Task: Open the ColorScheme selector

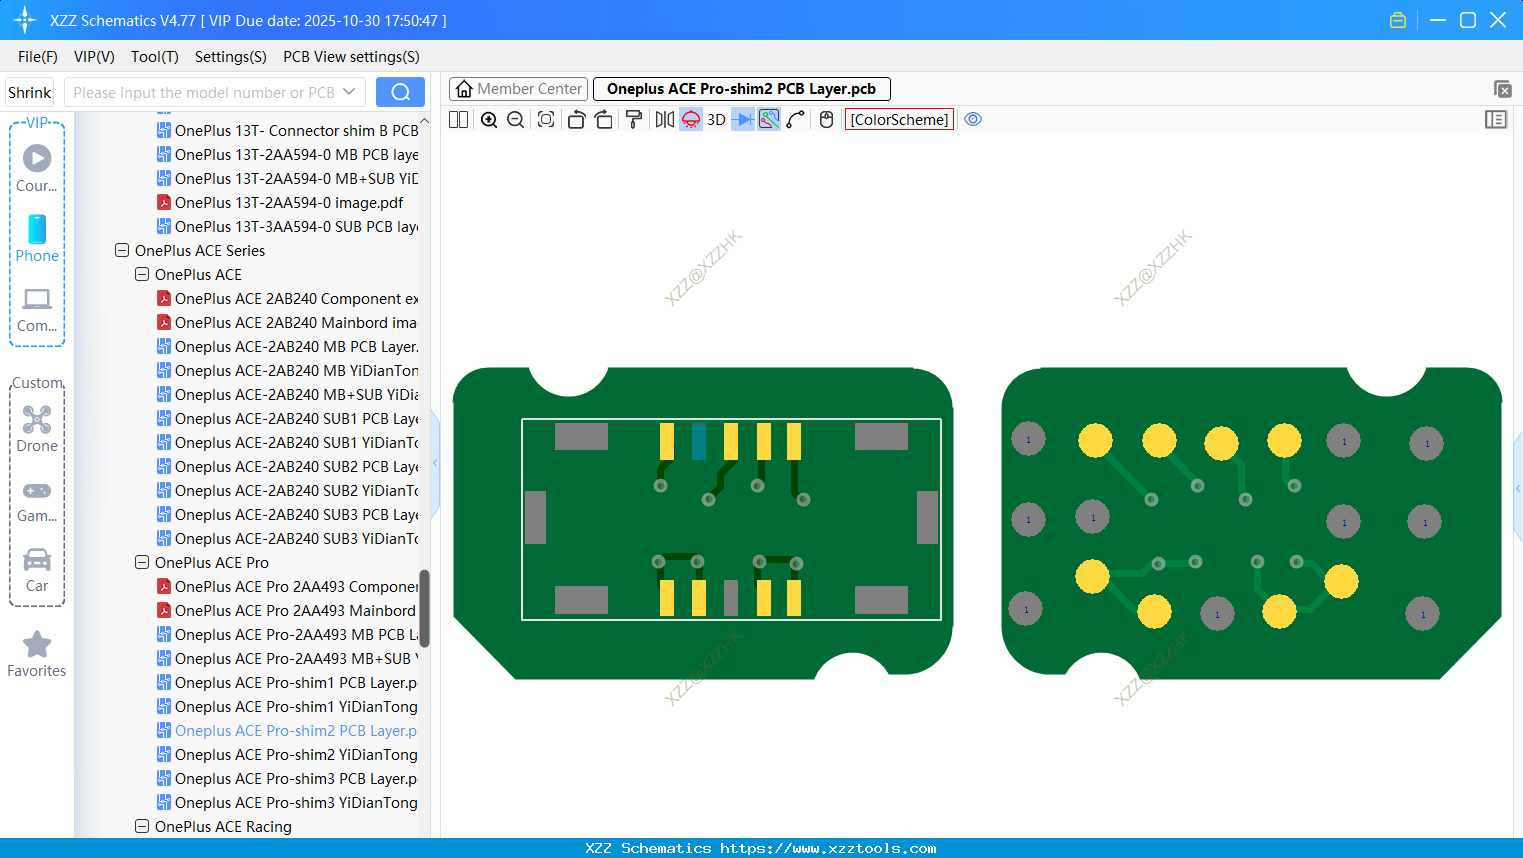Action: pyautogui.click(x=899, y=119)
